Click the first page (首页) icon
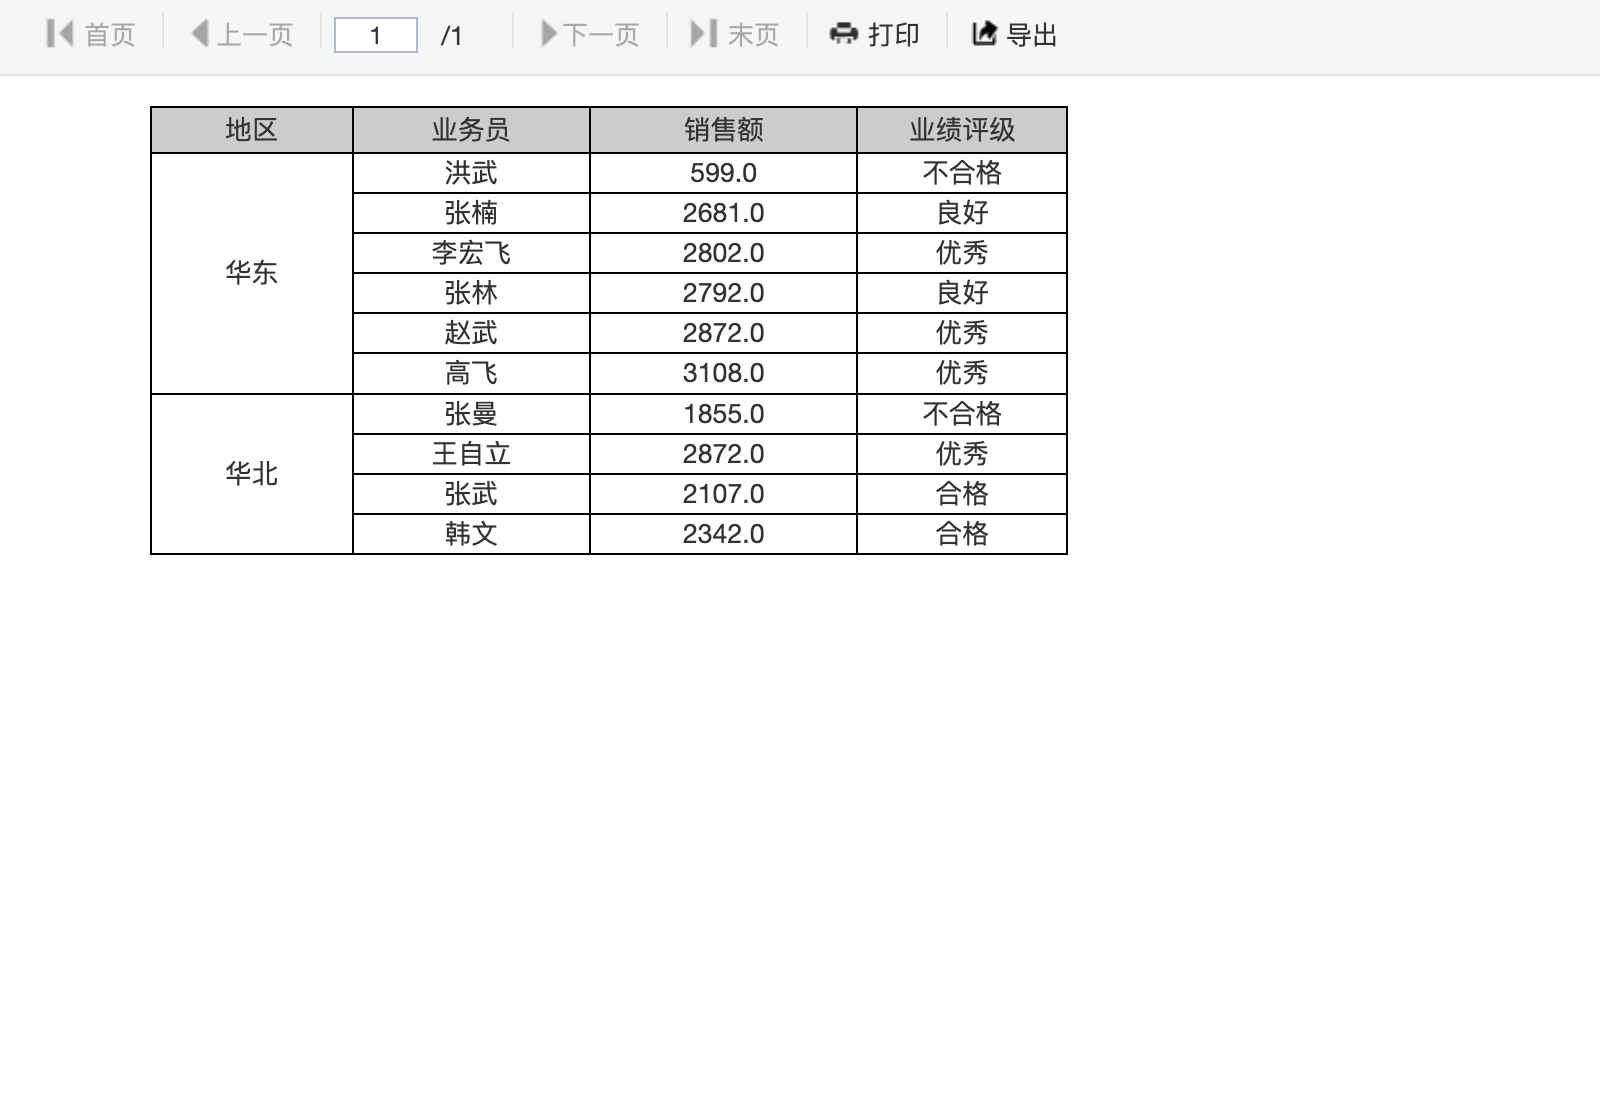The height and width of the screenshot is (1094, 1600). pyautogui.click(x=60, y=34)
